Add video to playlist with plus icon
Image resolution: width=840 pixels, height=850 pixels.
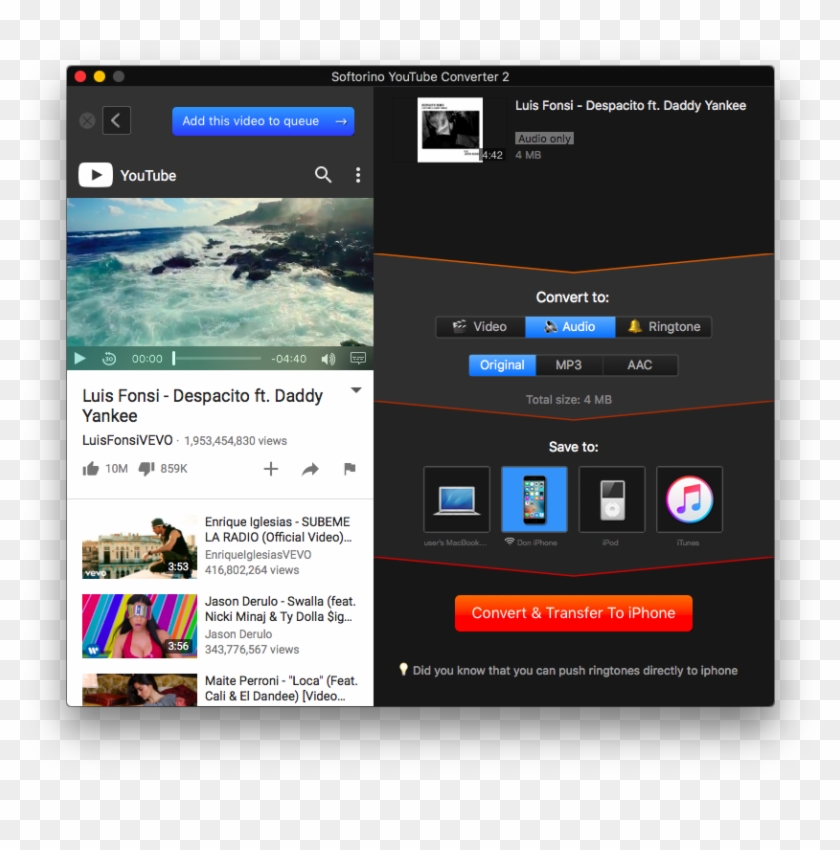coord(271,469)
